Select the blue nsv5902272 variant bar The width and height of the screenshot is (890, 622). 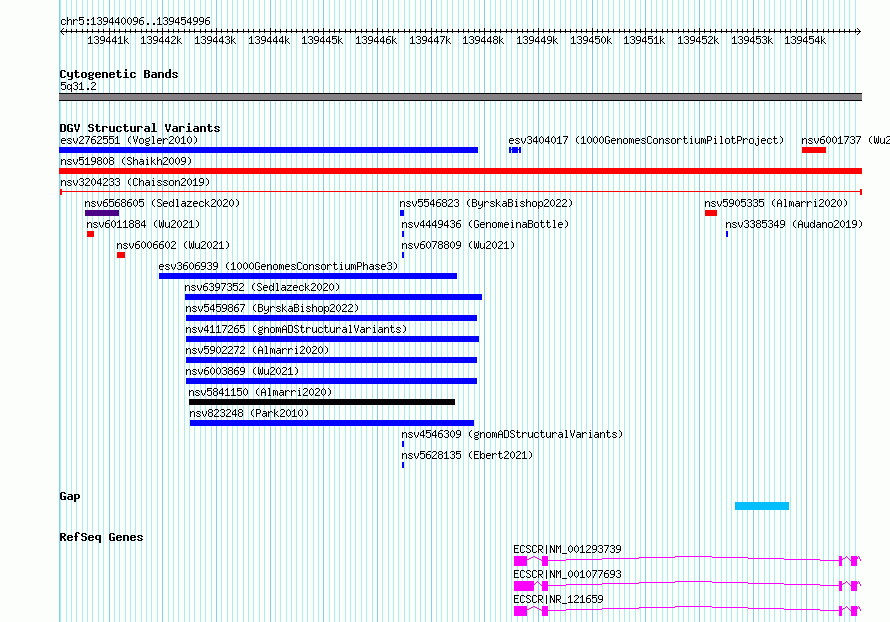(331, 360)
